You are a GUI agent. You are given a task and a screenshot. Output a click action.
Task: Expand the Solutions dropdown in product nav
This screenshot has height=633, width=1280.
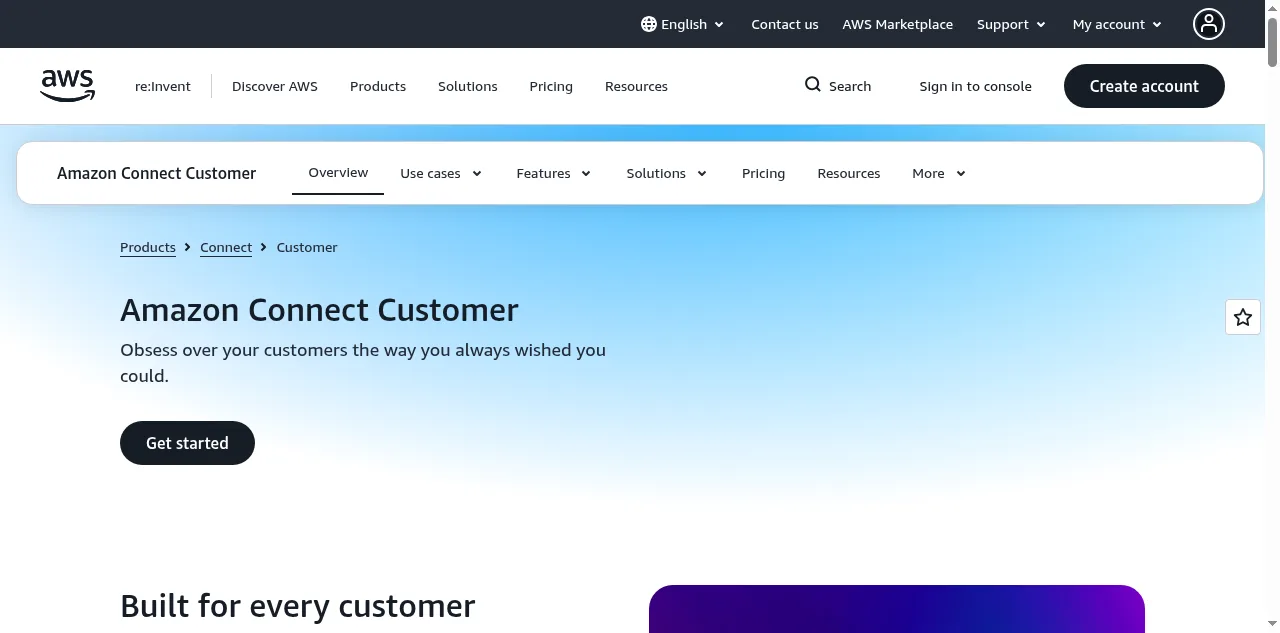tap(667, 173)
